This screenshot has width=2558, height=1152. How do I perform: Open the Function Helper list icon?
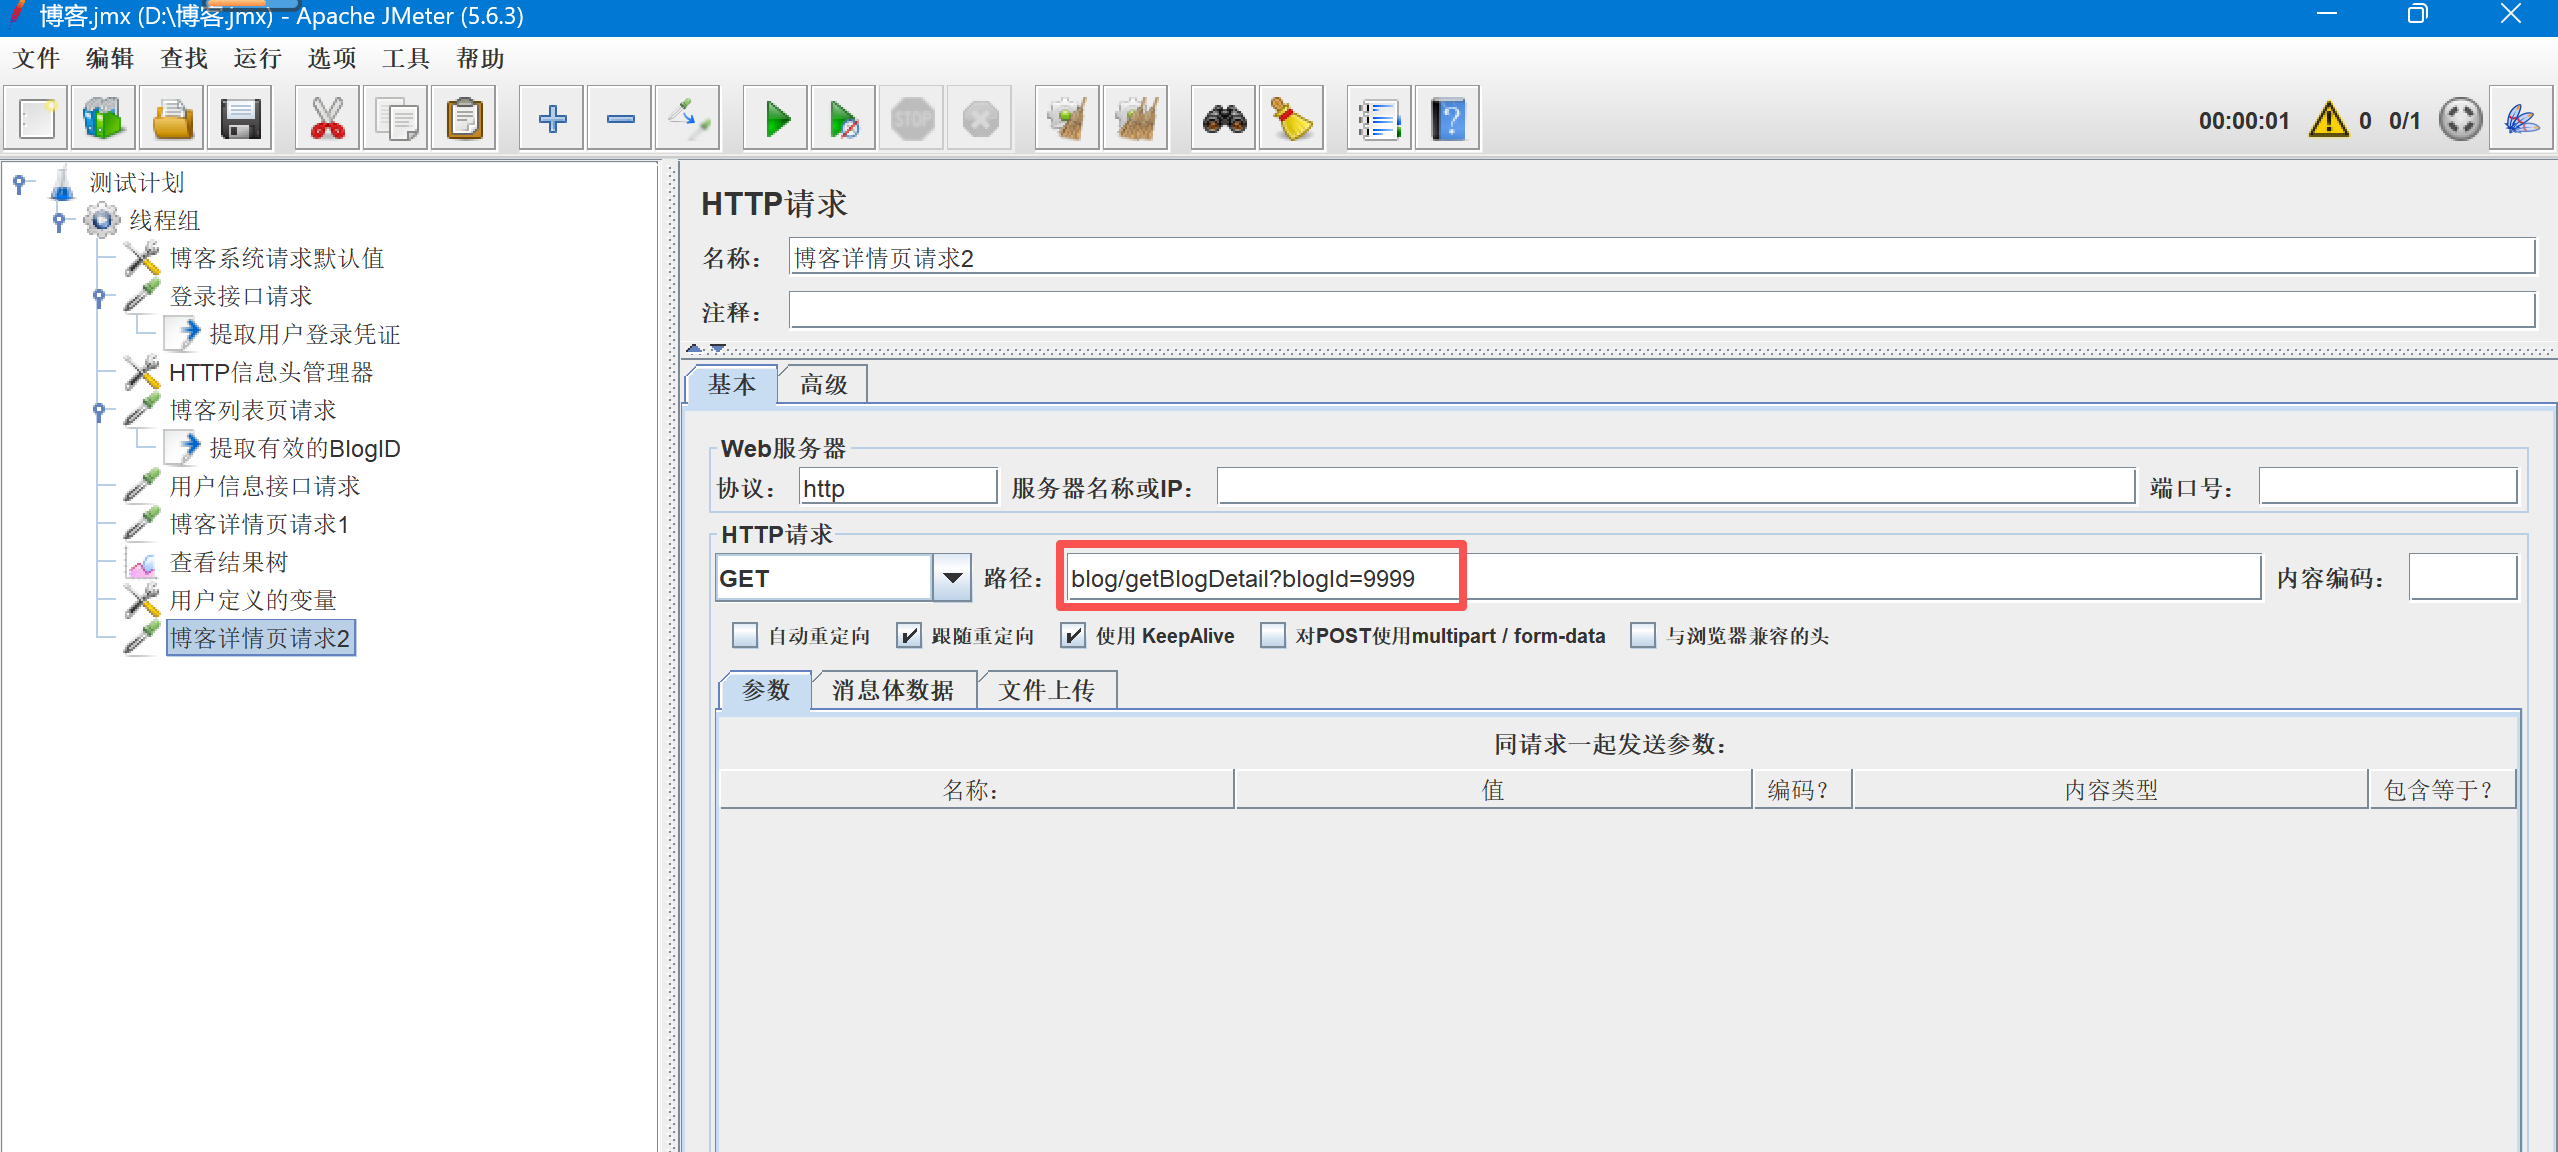point(1379,120)
